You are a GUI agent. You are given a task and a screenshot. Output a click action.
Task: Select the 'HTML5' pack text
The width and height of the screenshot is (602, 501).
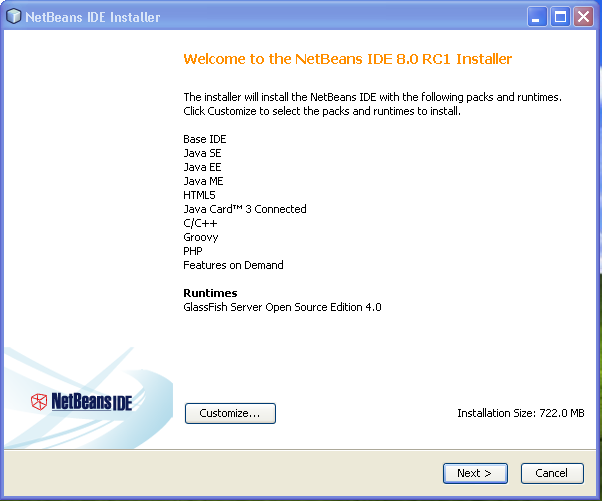[199, 195]
